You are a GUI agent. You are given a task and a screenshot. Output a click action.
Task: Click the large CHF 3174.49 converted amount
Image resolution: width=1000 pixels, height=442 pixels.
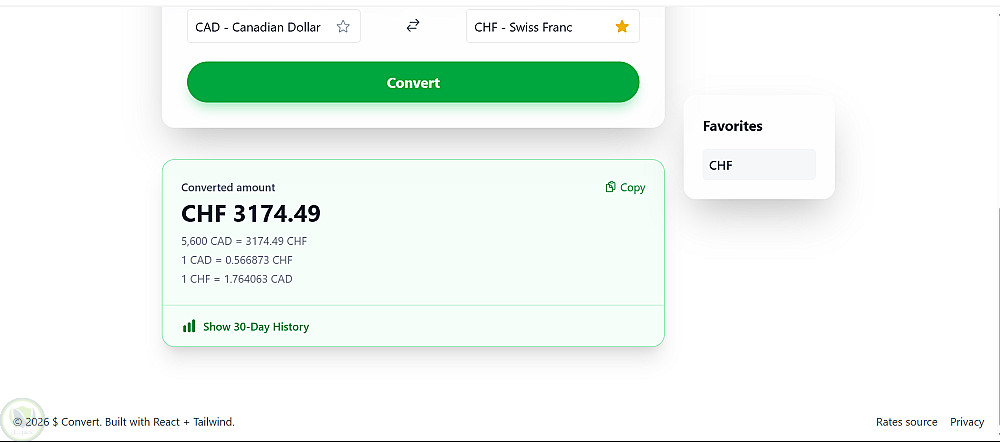pyautogui.click(x=251, y=214)
